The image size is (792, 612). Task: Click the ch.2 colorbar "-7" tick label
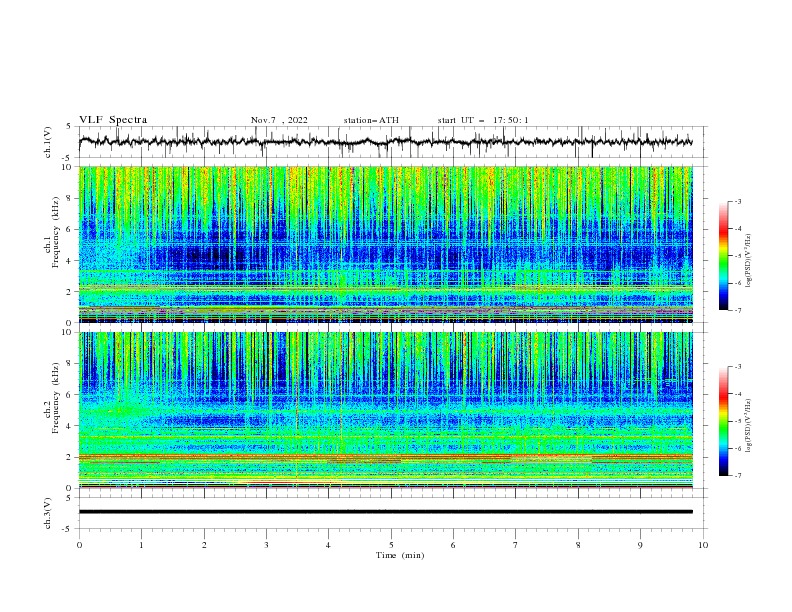(738, 475)
